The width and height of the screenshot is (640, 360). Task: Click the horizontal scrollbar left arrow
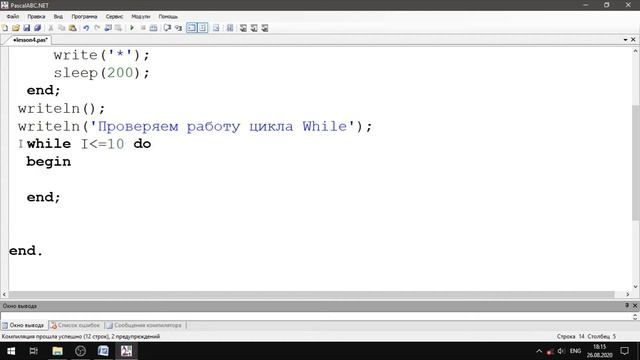point(4,294)
